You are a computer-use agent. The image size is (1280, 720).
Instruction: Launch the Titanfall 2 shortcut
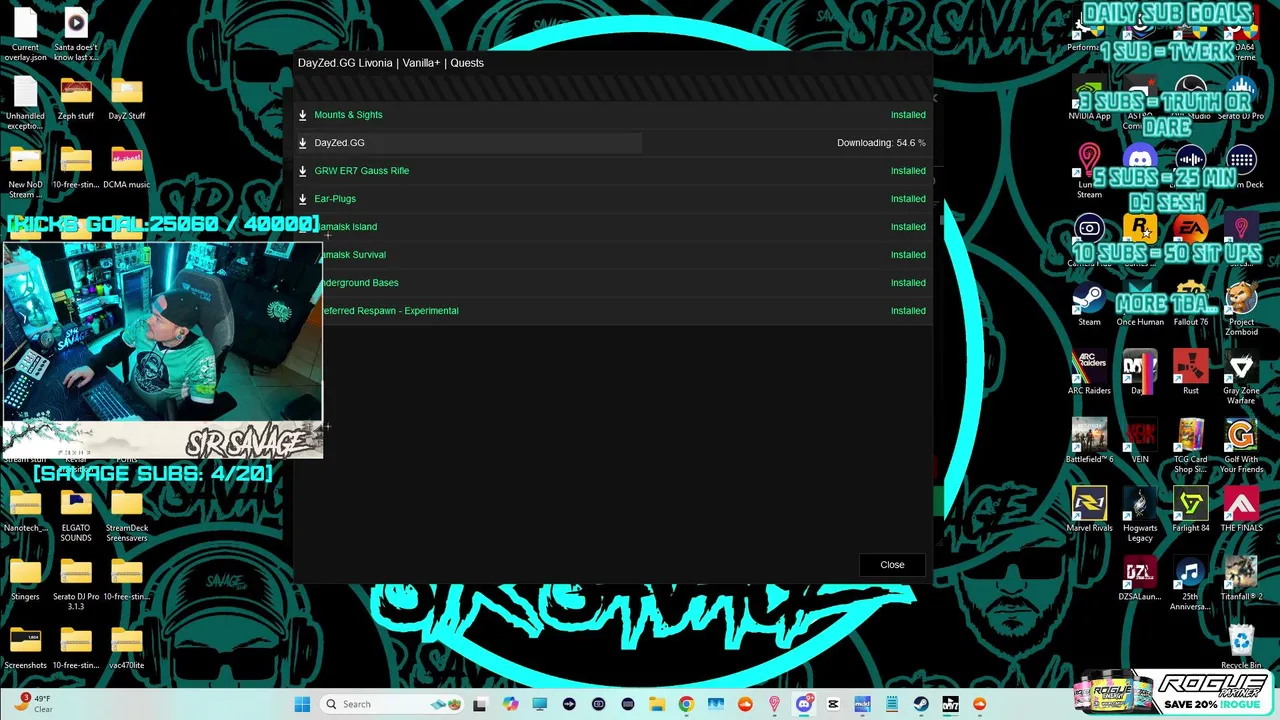coord(1241,580)
